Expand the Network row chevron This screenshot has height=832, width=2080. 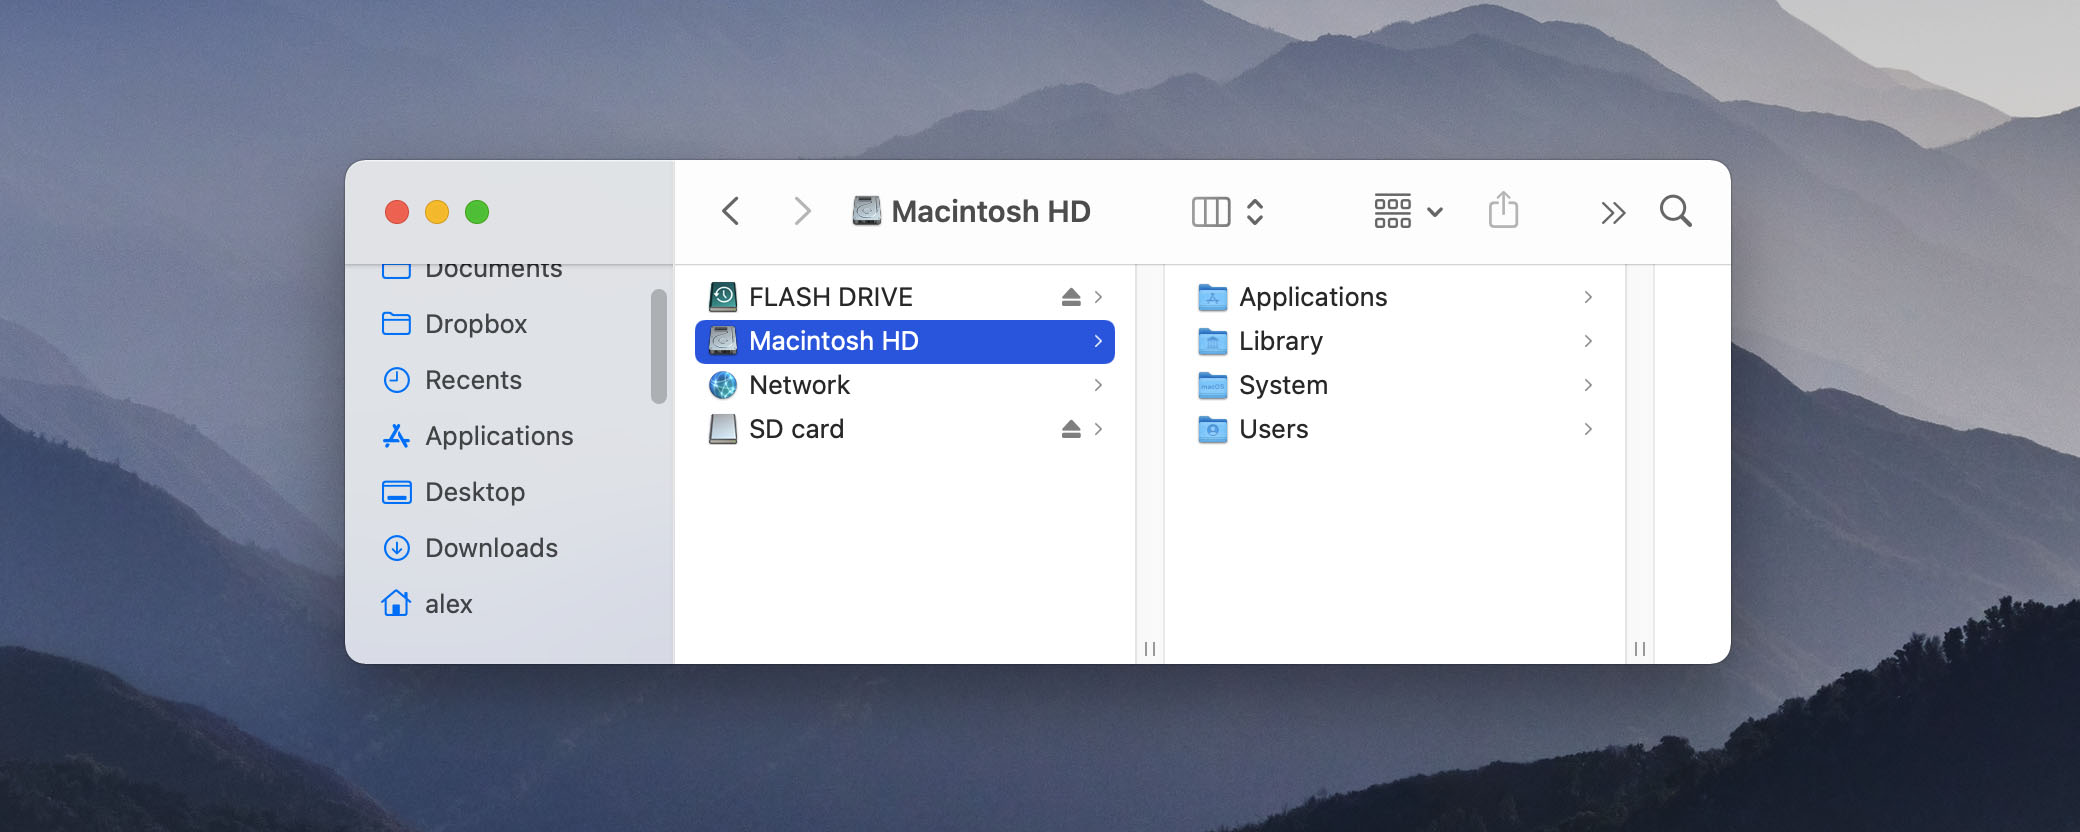(x=1098, y=385)
